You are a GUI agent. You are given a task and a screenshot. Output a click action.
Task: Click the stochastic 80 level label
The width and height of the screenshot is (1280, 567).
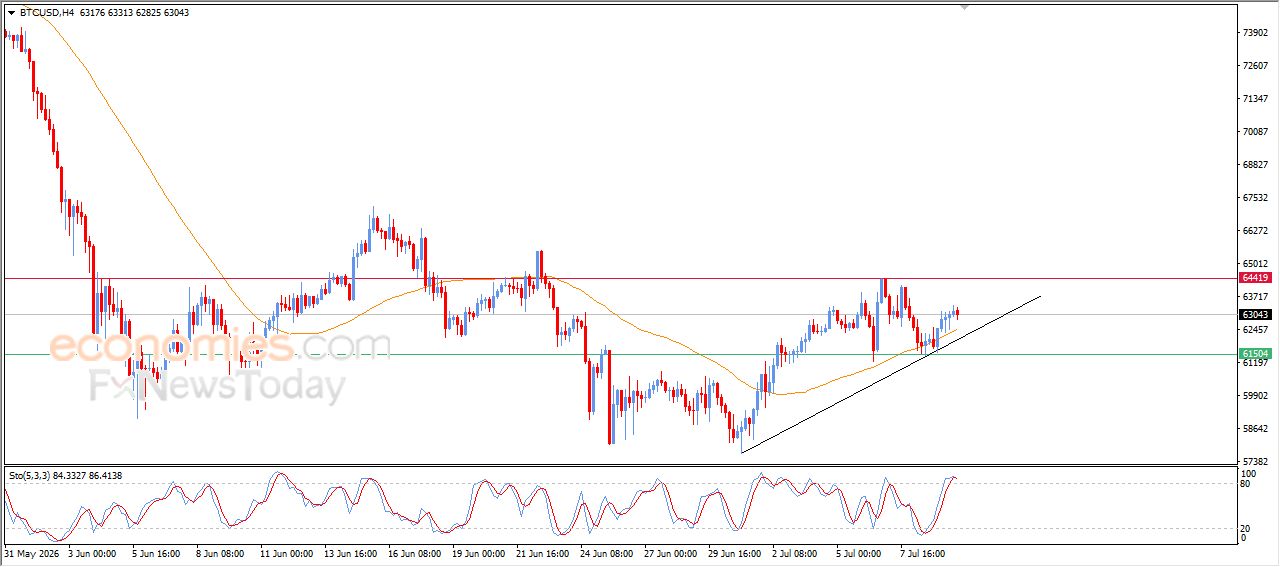1246,484
